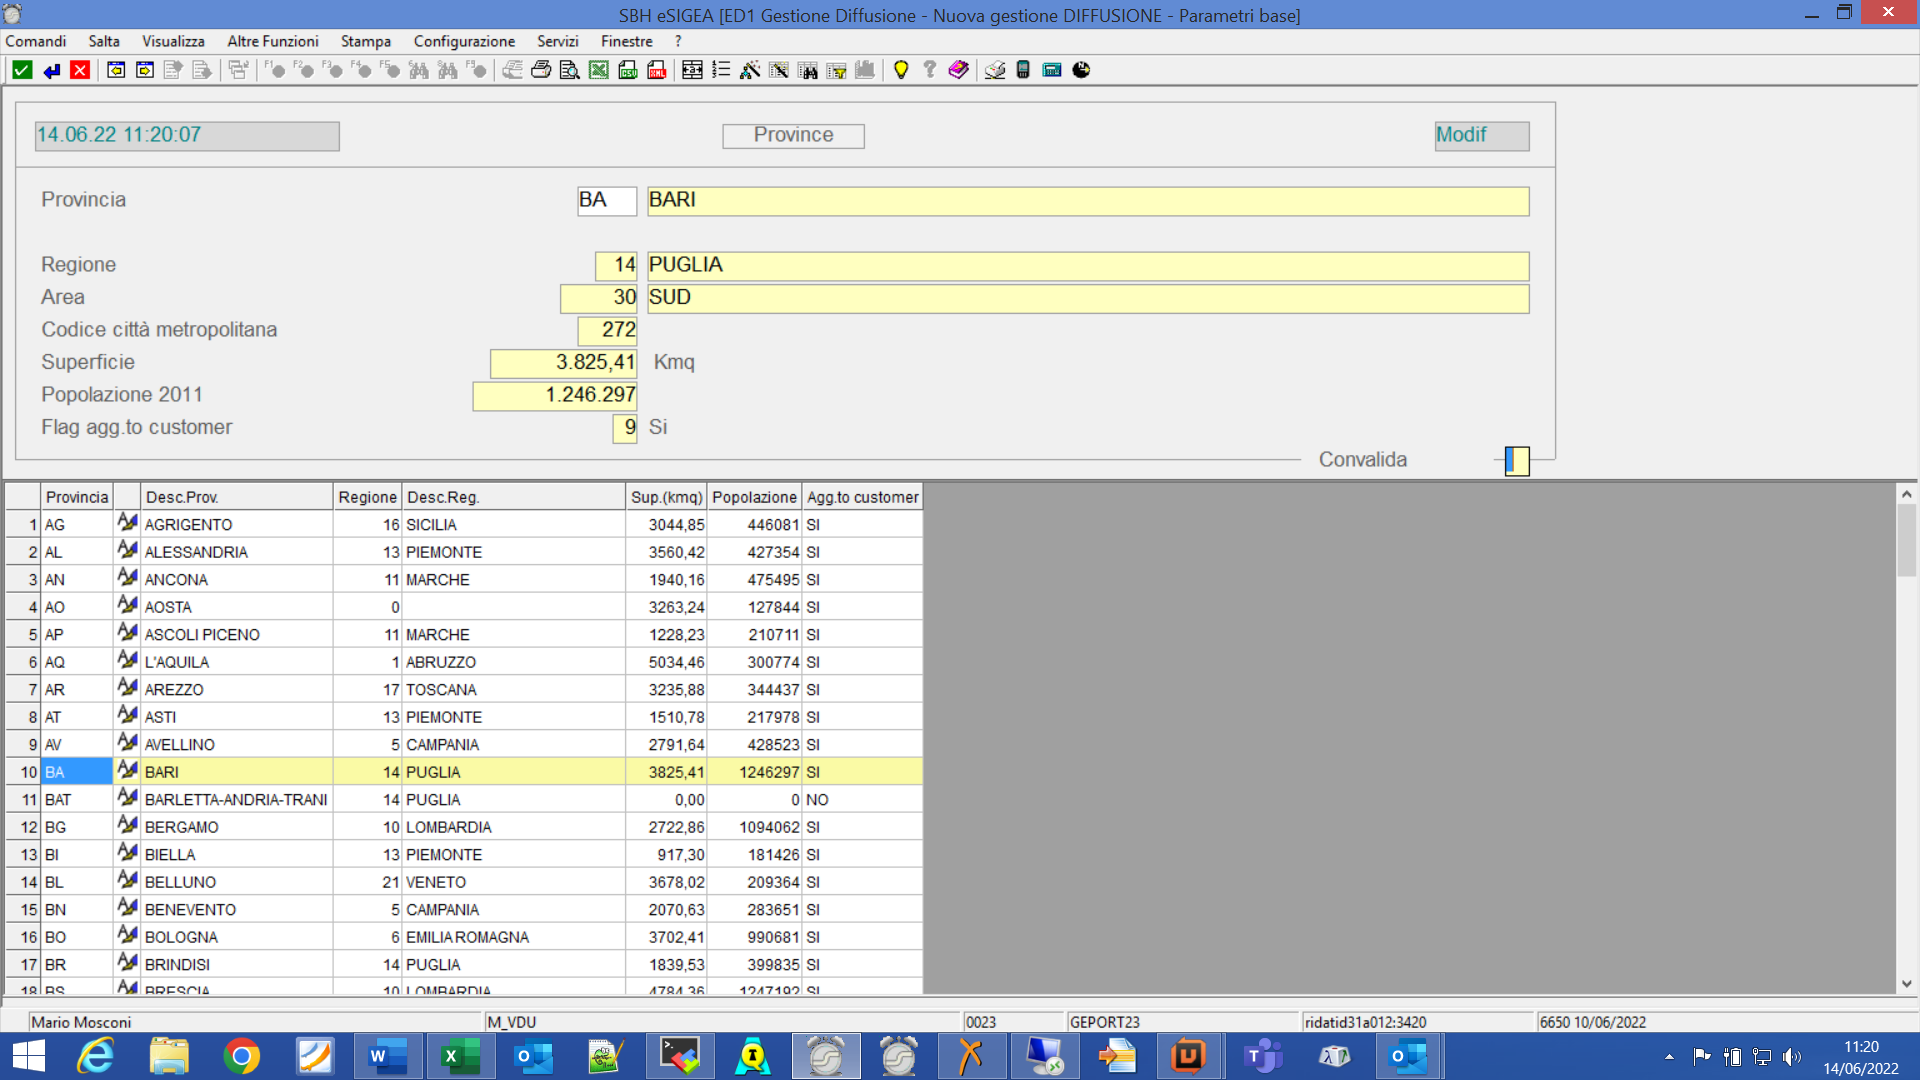Click the print preview magnifier icon
Image resolution: width=1920 pixels, height=1080 pixels.
click(570, 70)
